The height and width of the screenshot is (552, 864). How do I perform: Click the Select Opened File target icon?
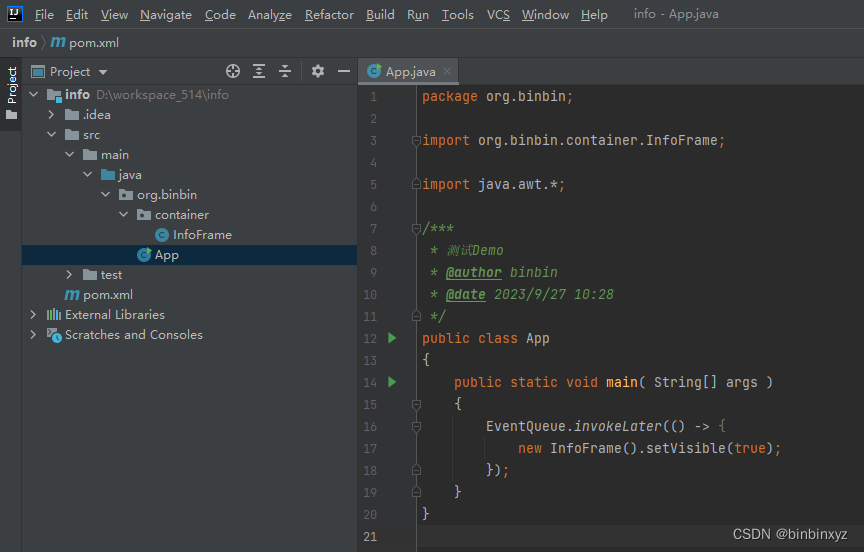pos(233,71)
